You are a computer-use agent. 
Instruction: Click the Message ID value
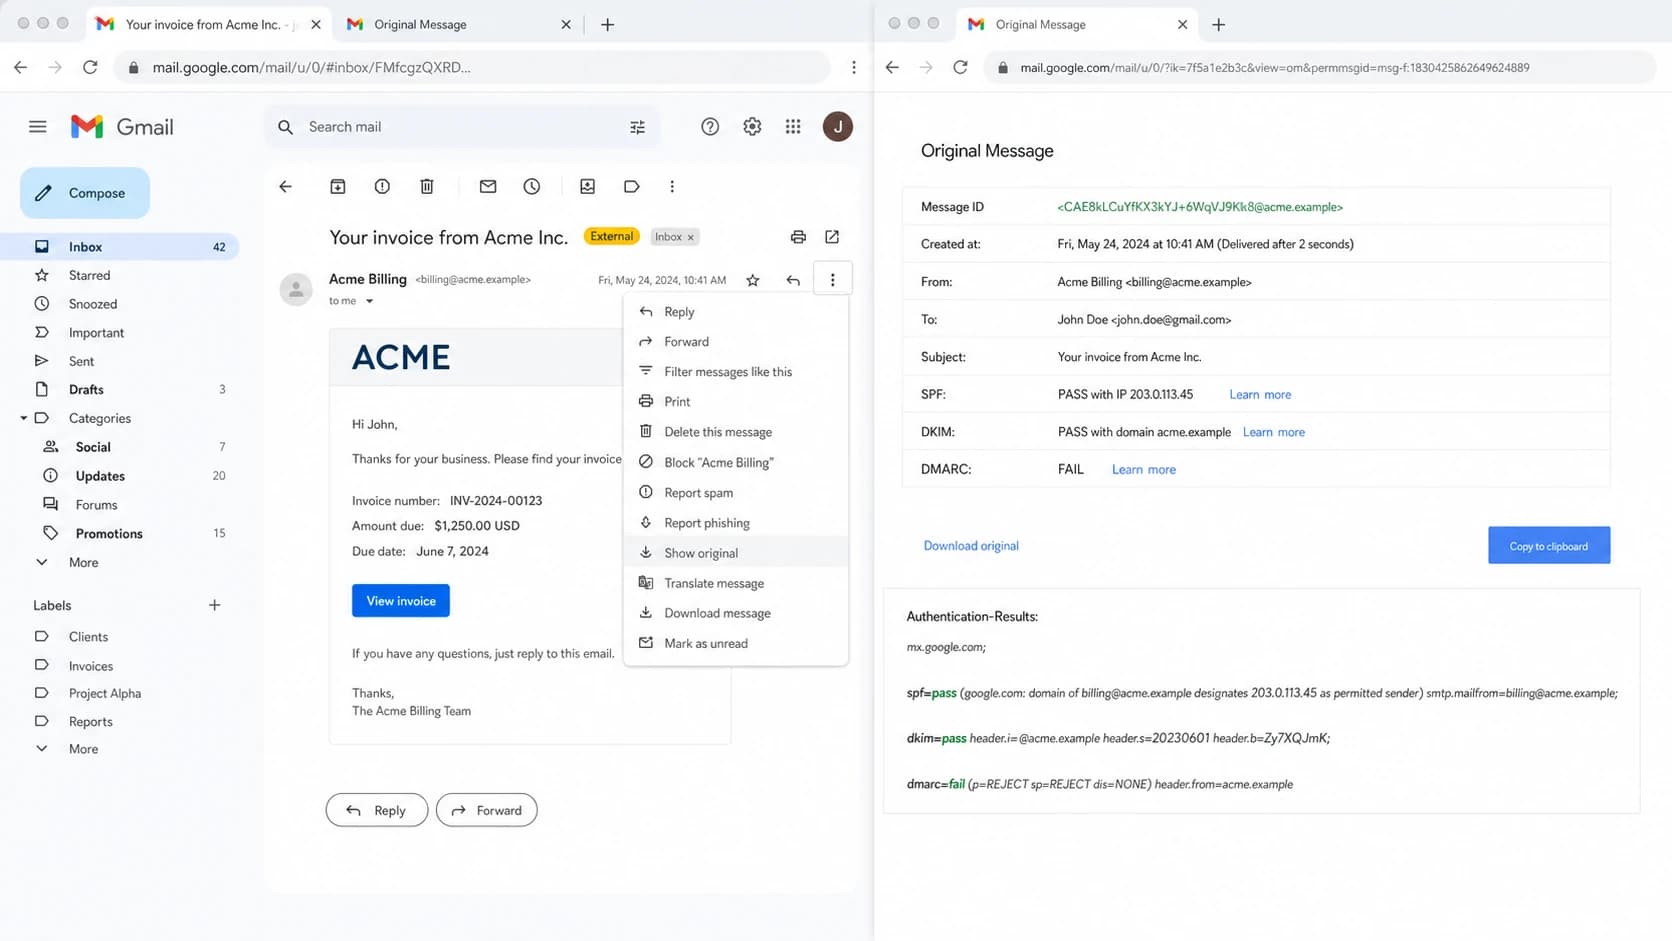coord(1200,207)
